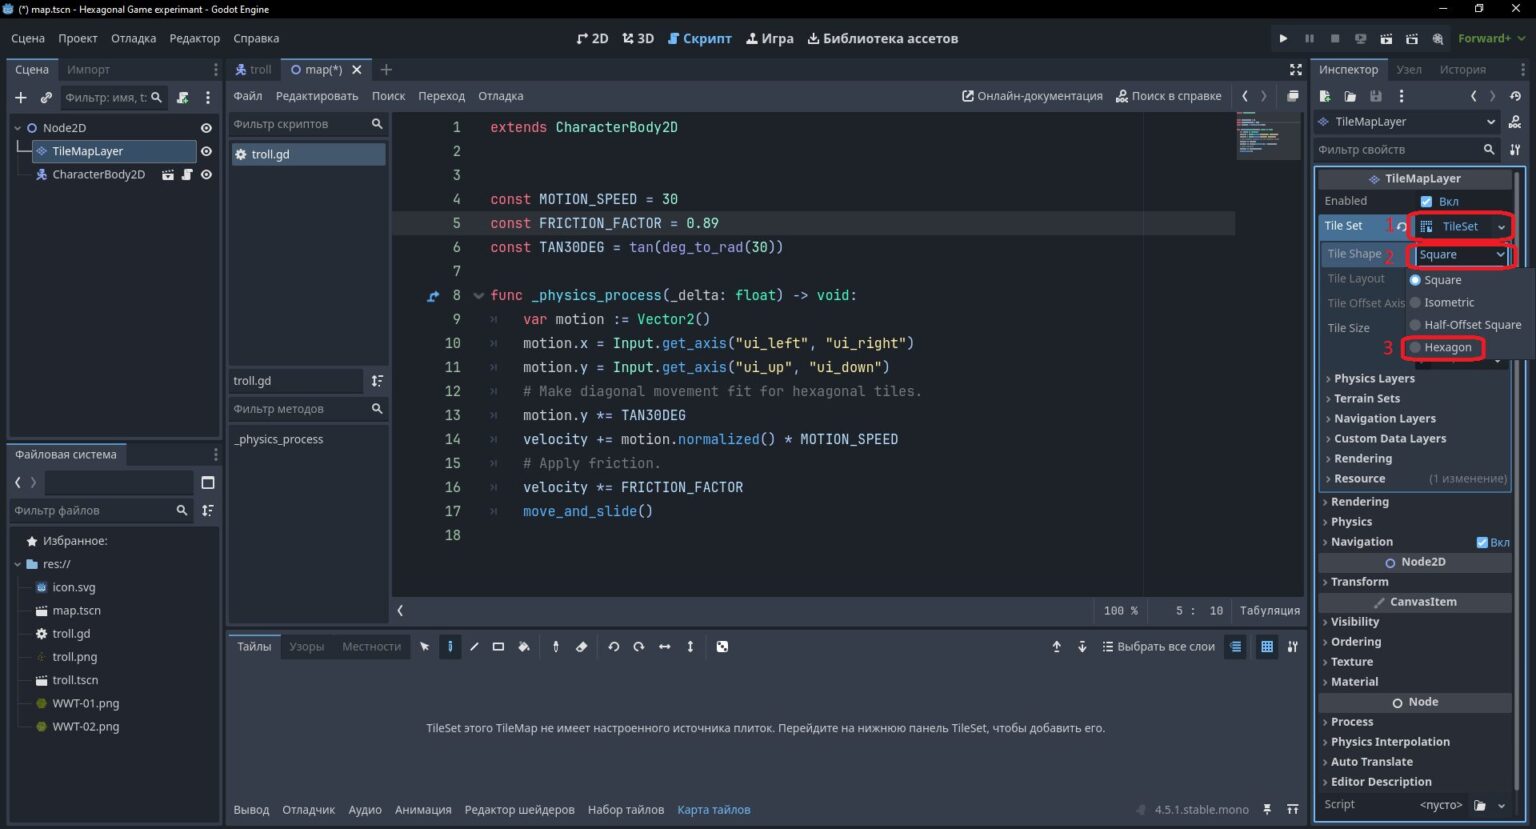
Task: Hide the TileMapLayer node visibility
Action: pyautogui.click(x=206, y=151)
